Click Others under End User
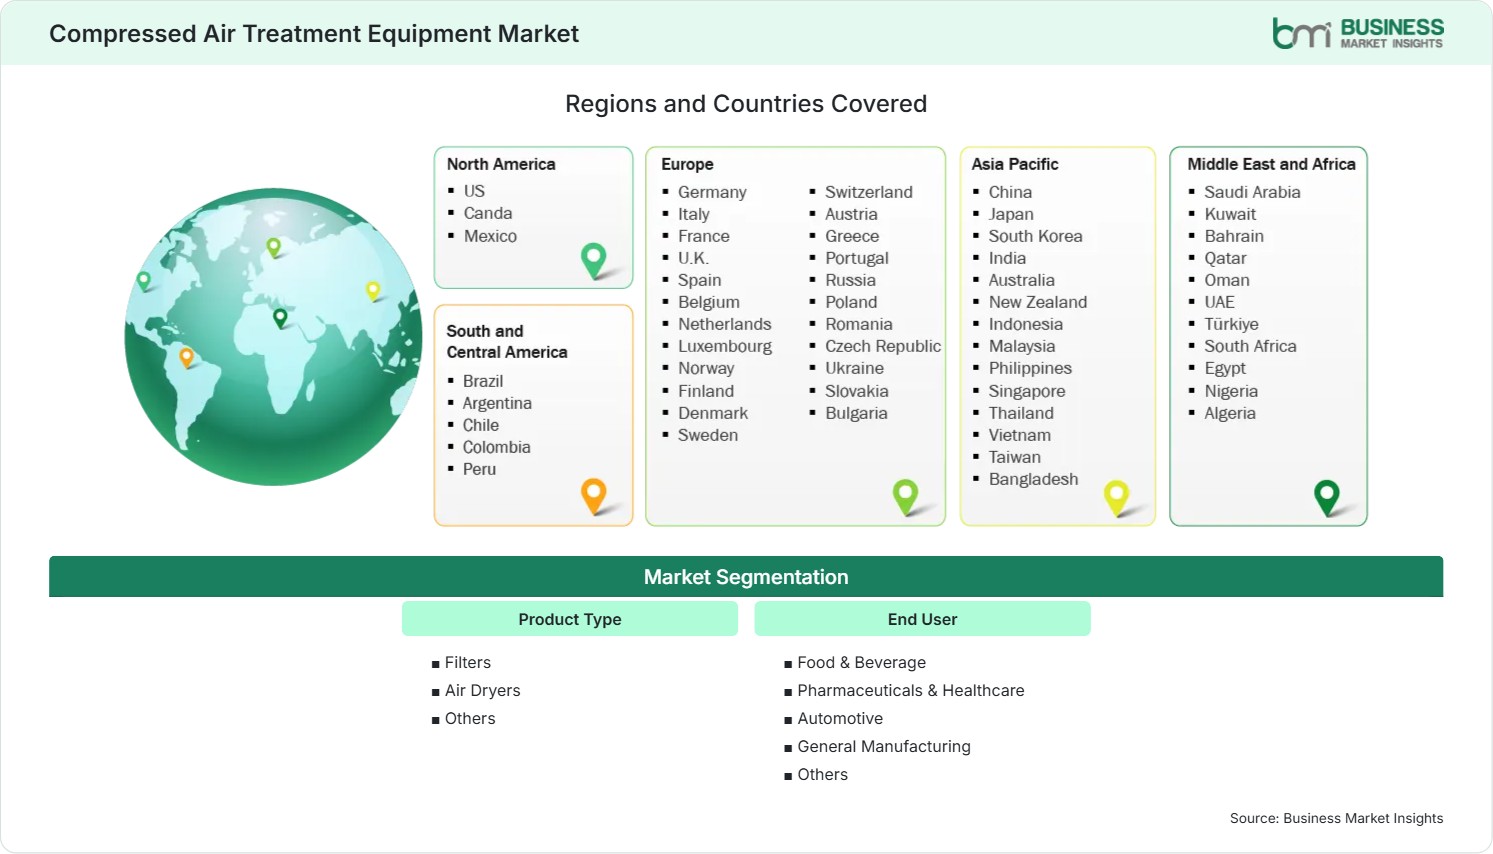The width and height of the screenshot is (1493, 854). click(x=822, y=774)
